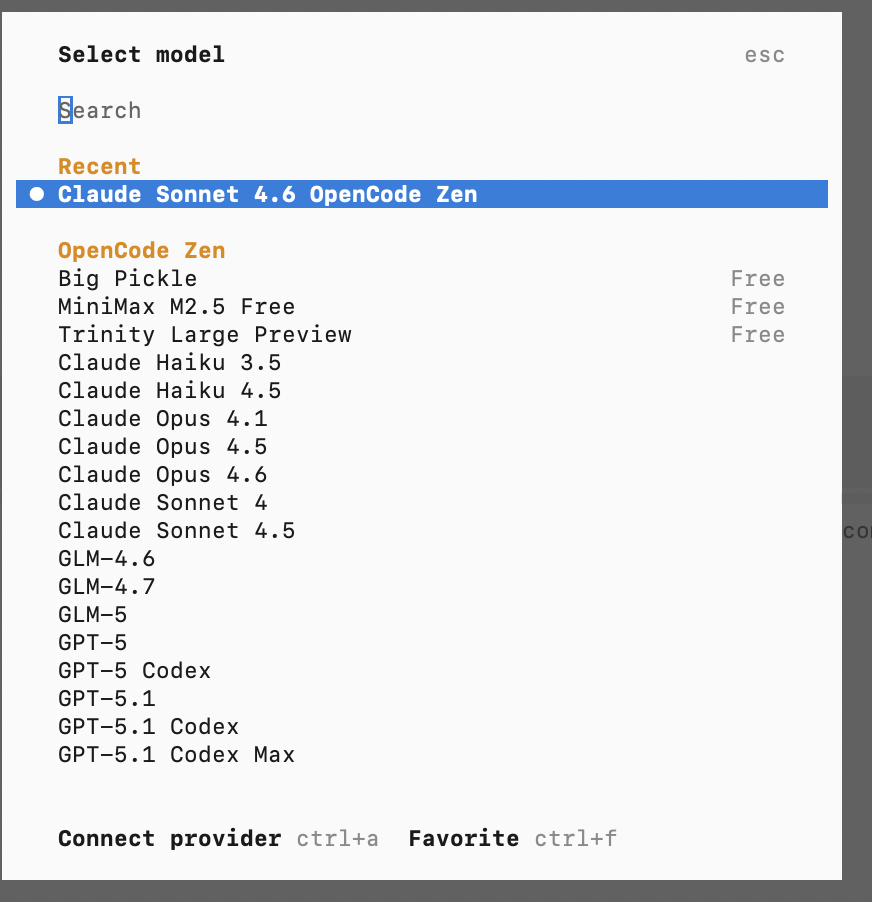This screenshot has width=872, height=902.
Task: Click the Search input field
Action: 100,110
